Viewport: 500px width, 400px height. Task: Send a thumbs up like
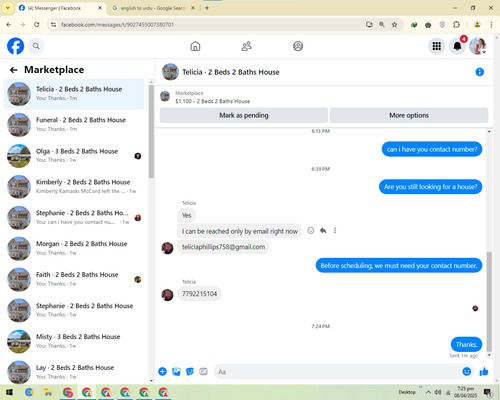[x=484, y=371]
